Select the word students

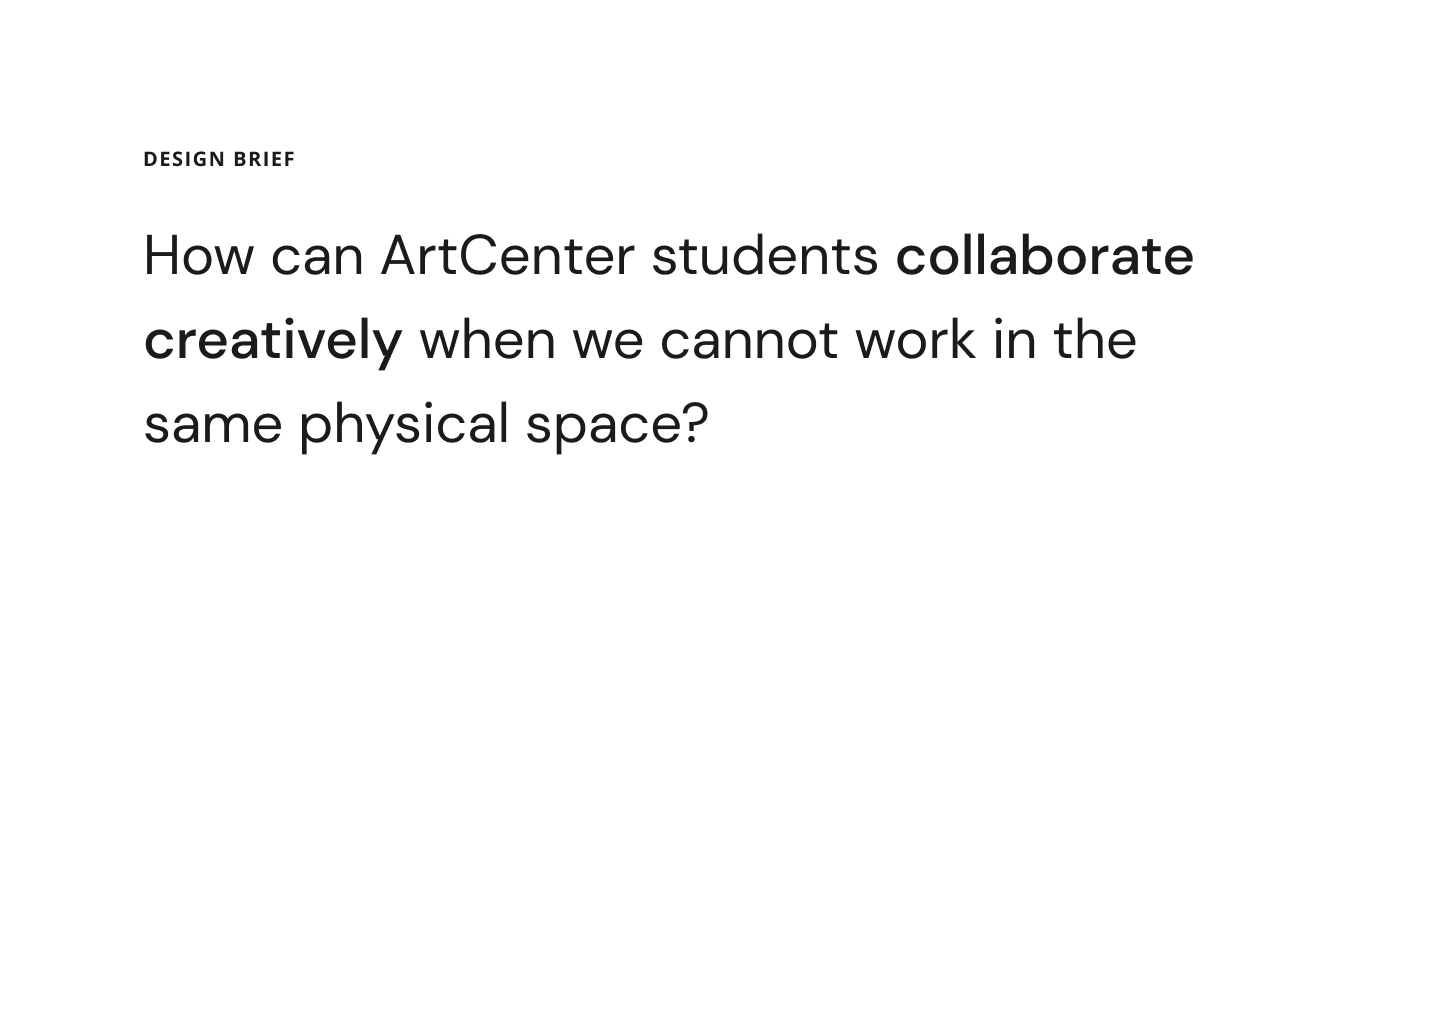pyautogui.click(x=764, y=256)
